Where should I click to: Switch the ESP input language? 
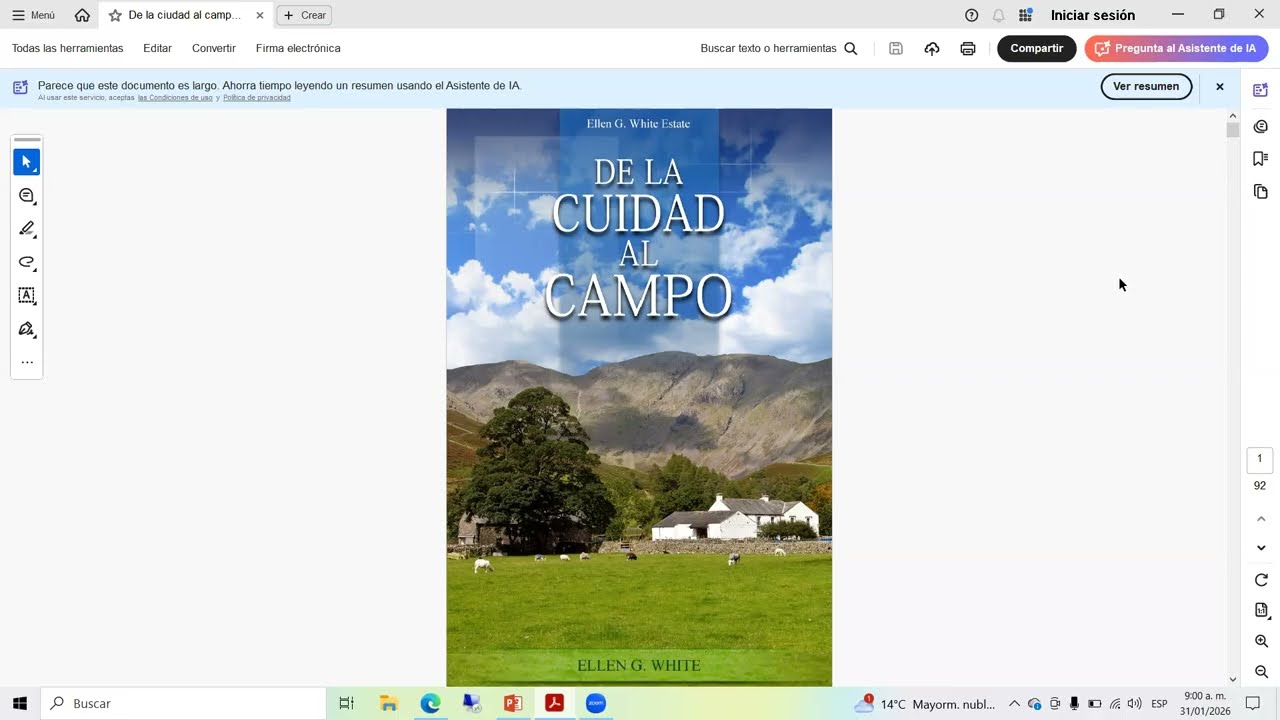click(x=1159, y=704)
